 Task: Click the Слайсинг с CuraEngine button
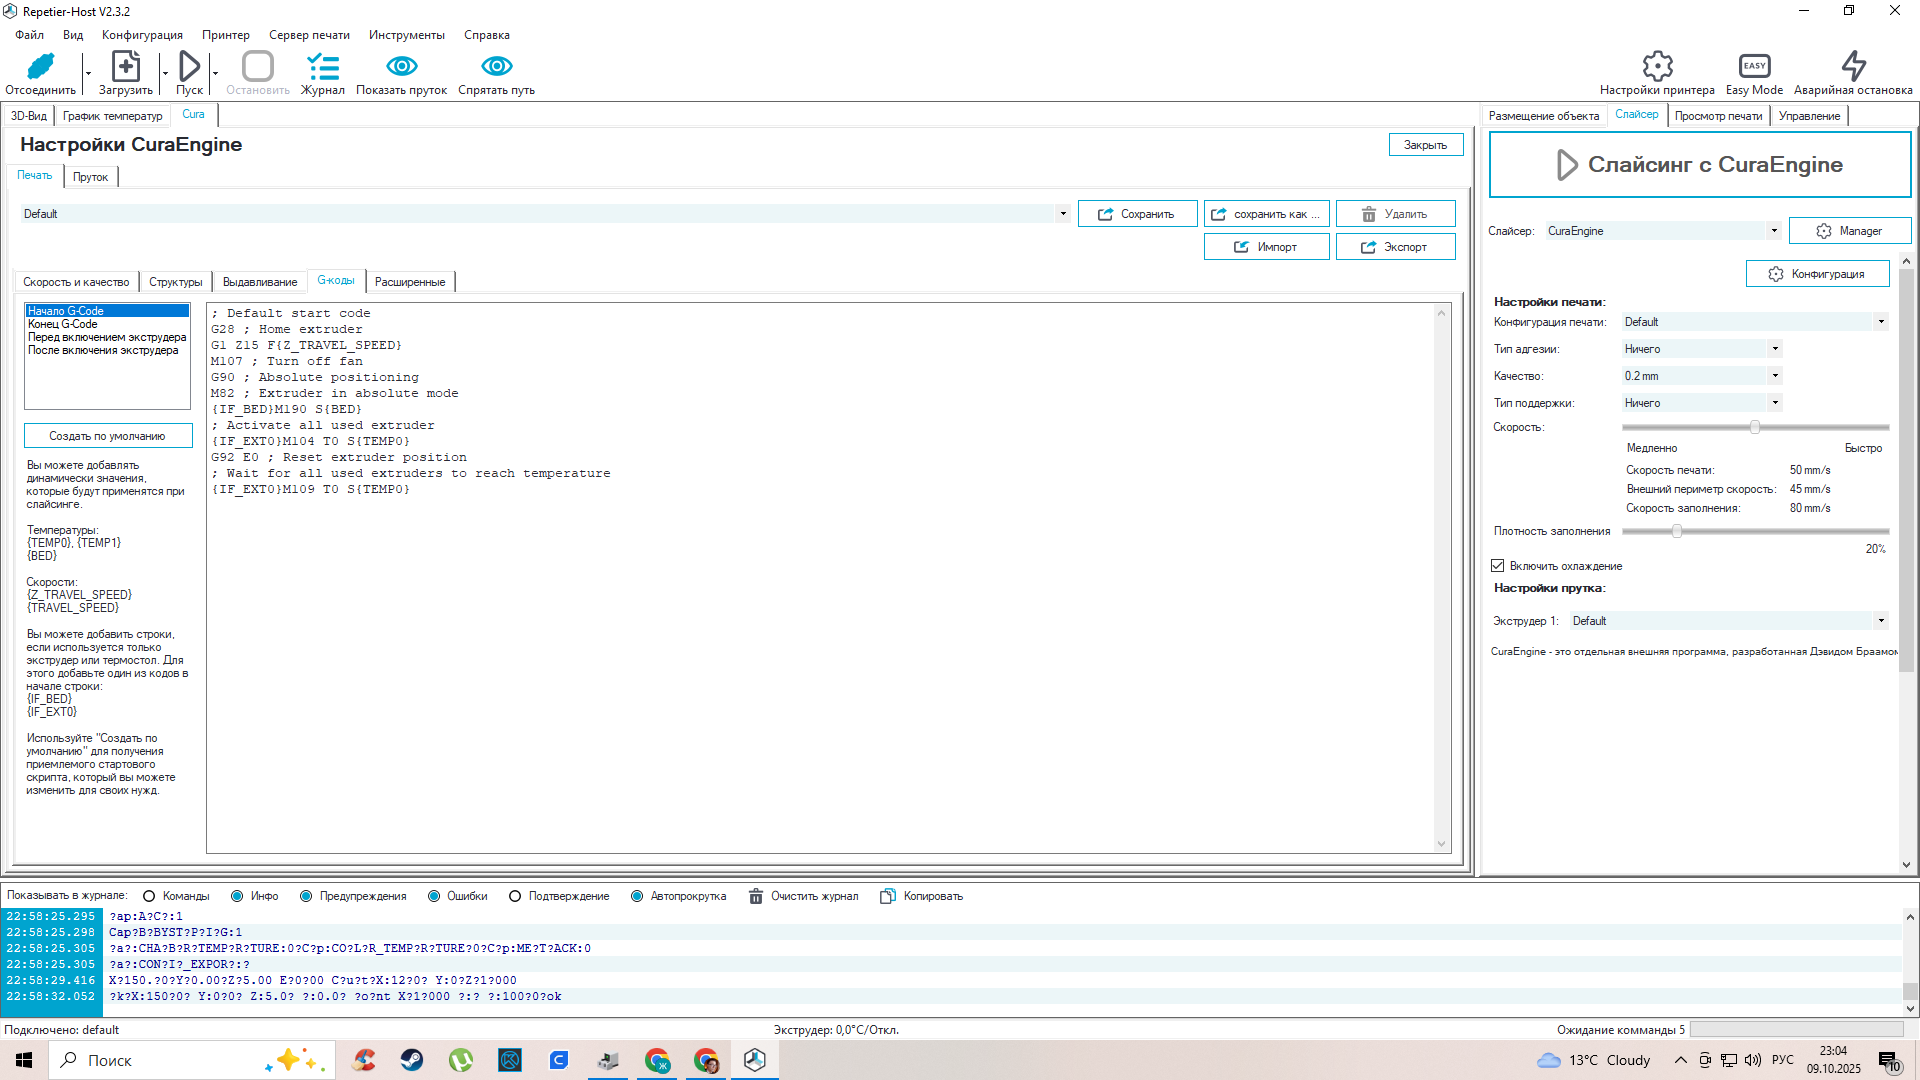tap(1699, 165)
